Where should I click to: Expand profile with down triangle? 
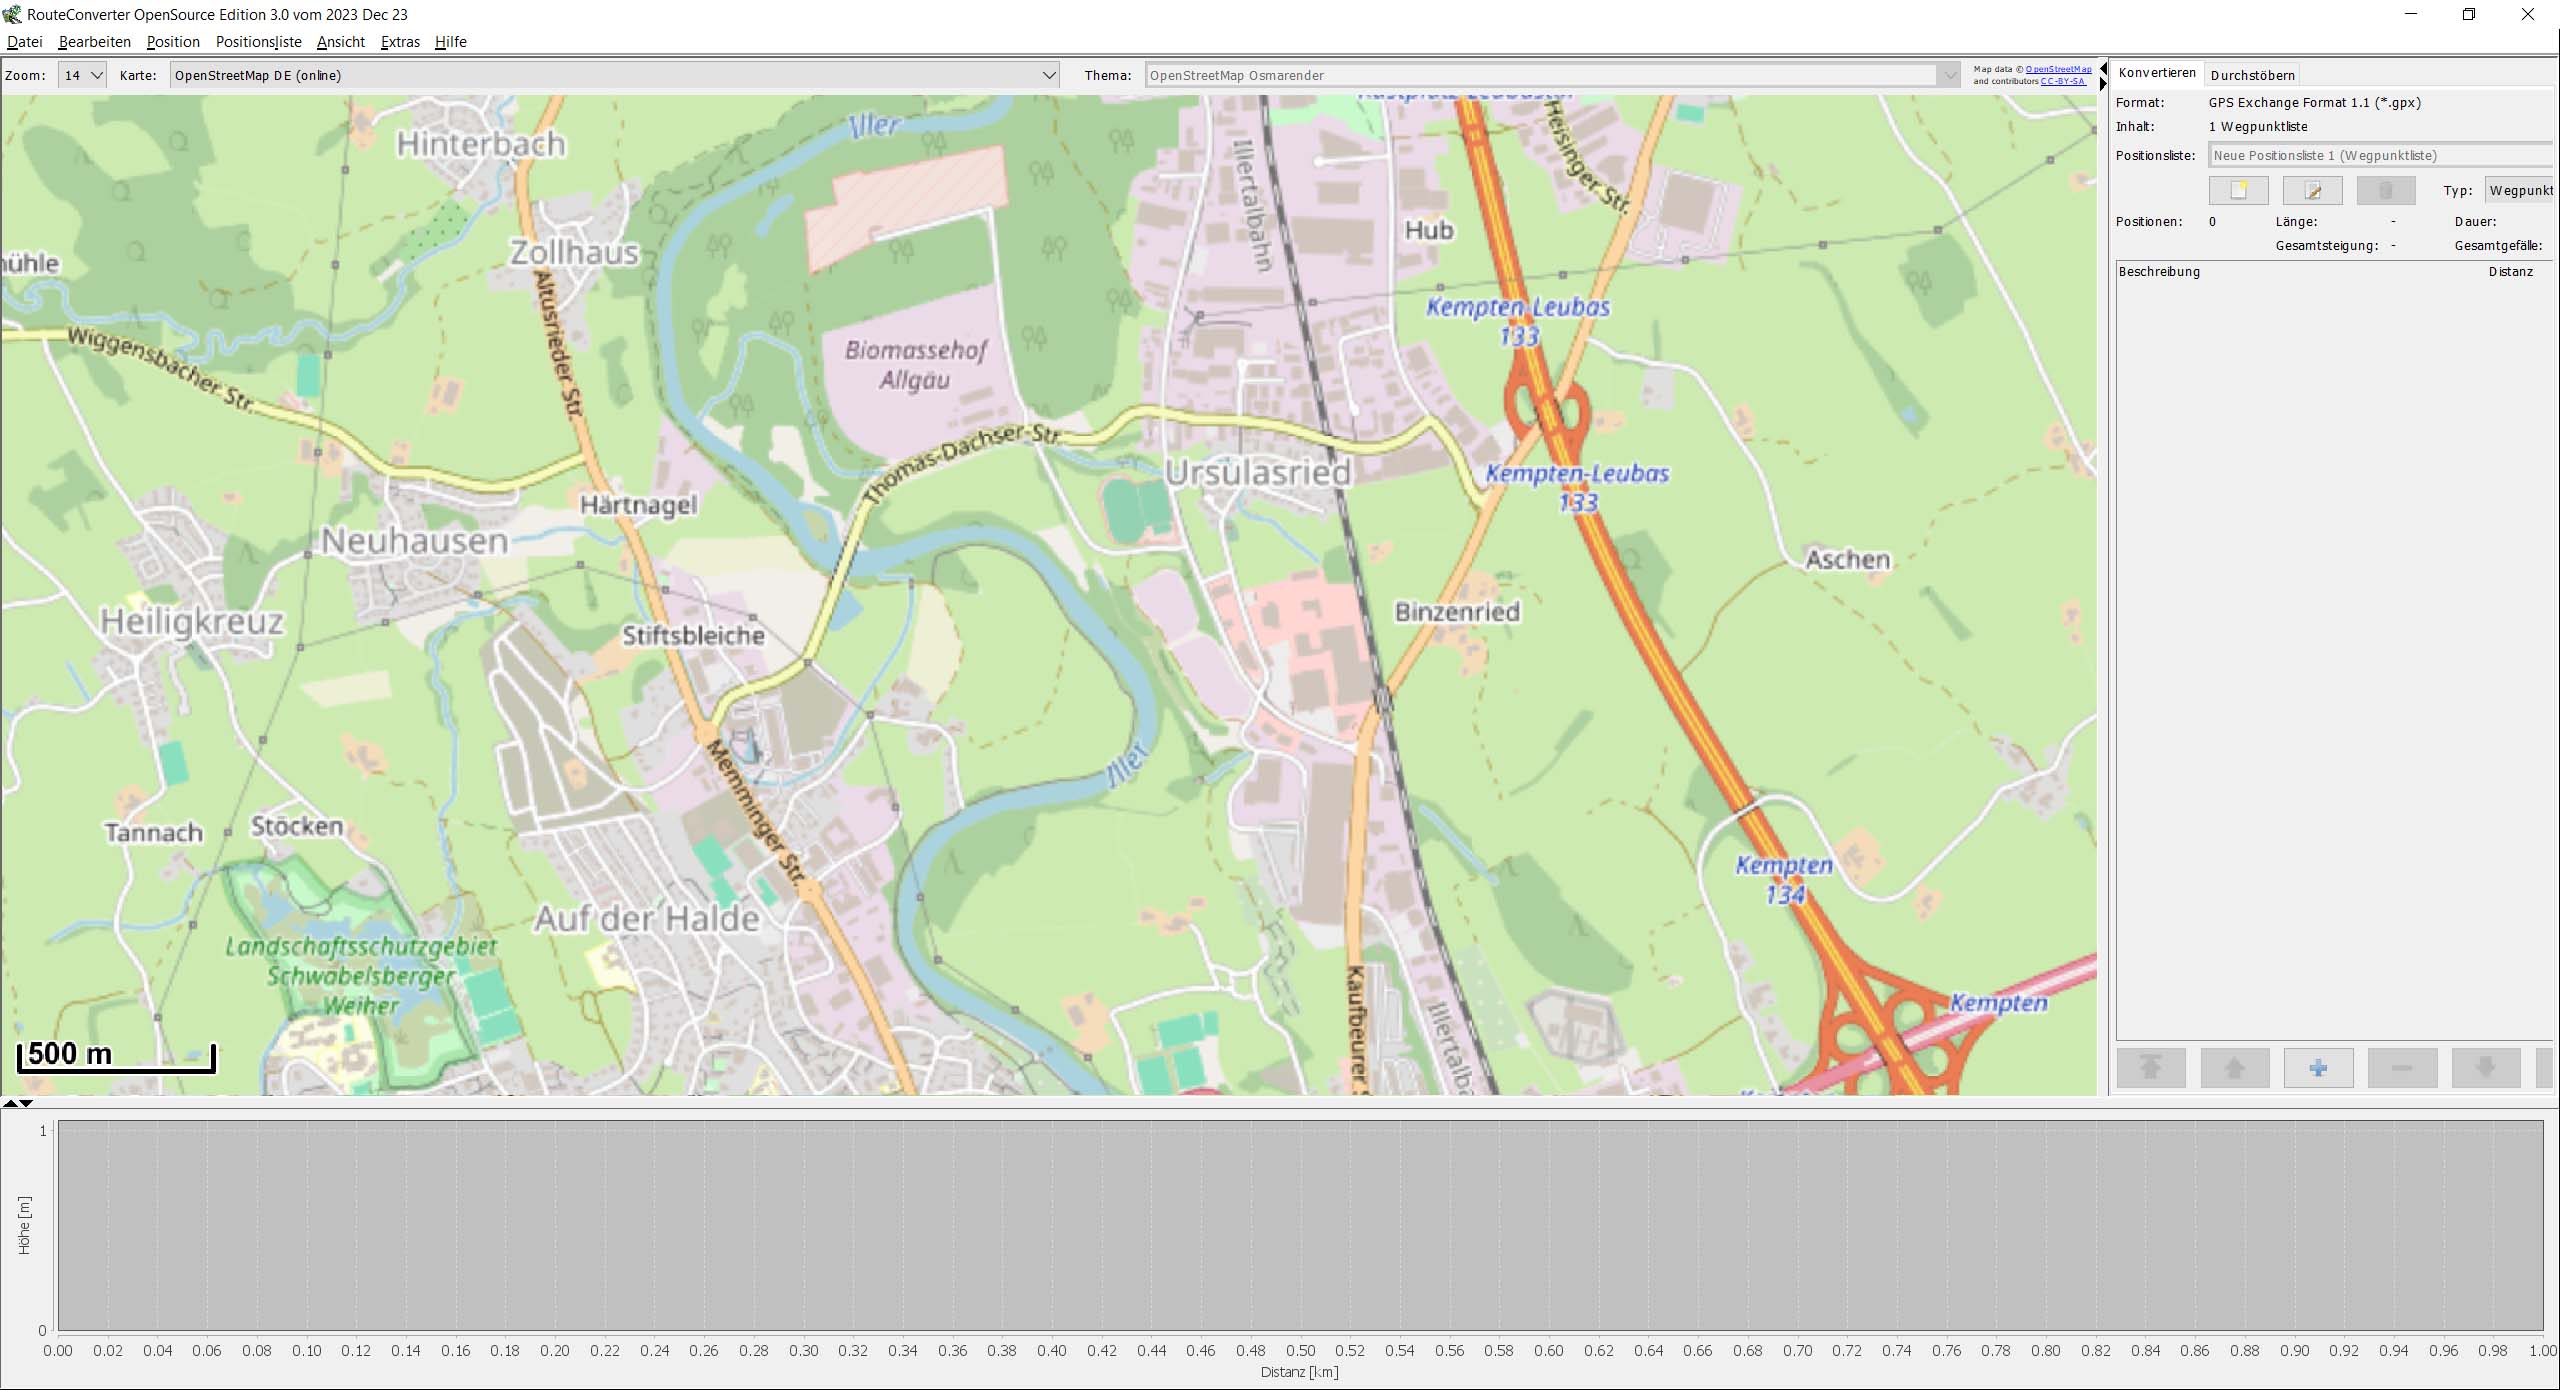[x=26, y=1103]
